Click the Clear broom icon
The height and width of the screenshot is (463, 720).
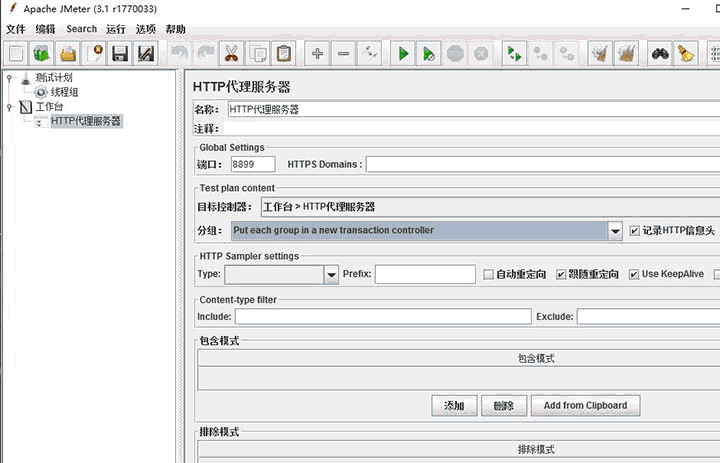click(600, 54)
